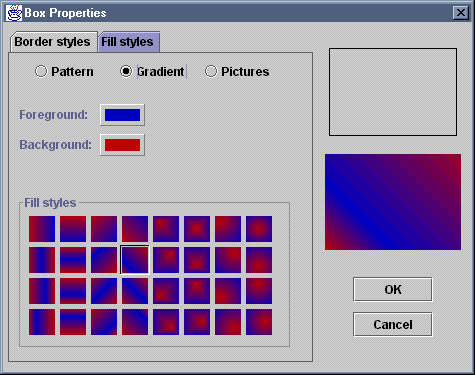The image size is (475, 375).
Task: Choose gradient swatch row 2 column 8
Action: 259,260
